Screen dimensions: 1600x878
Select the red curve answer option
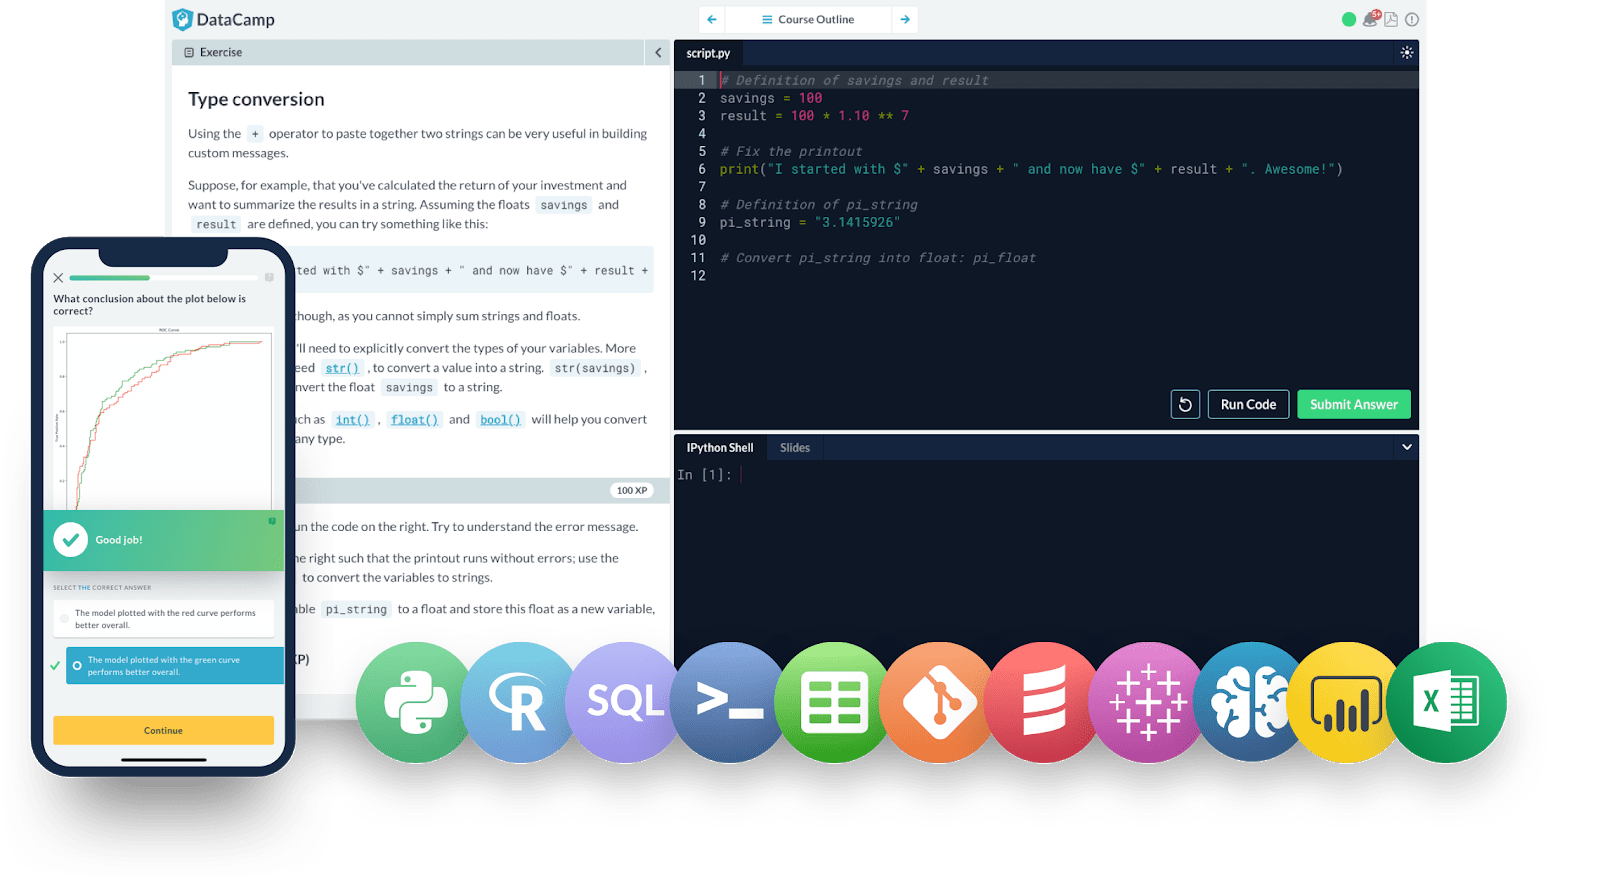pyautogui.click(x=164, y=619)
